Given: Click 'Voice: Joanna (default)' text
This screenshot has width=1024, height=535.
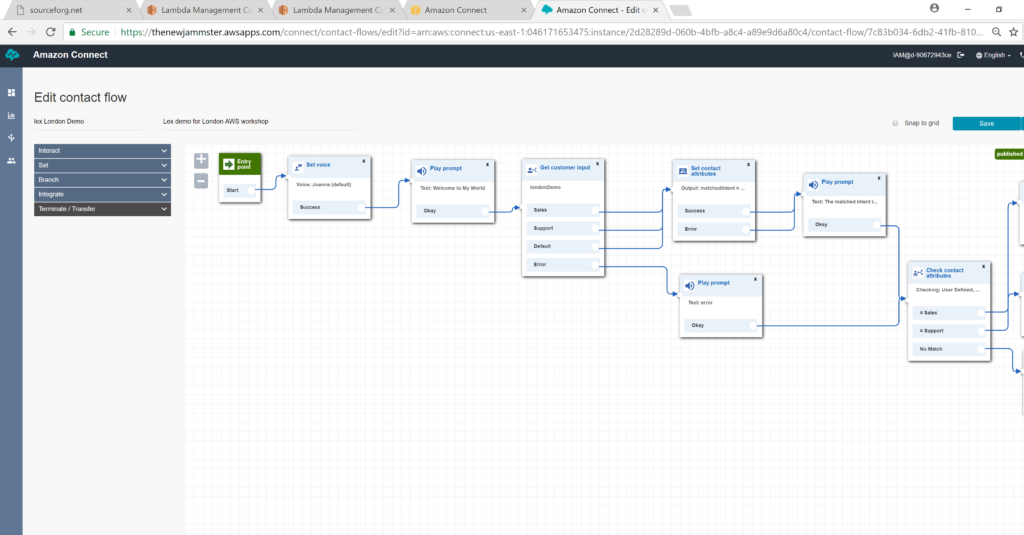Looking at the screenshot, I should pos(324,185).
